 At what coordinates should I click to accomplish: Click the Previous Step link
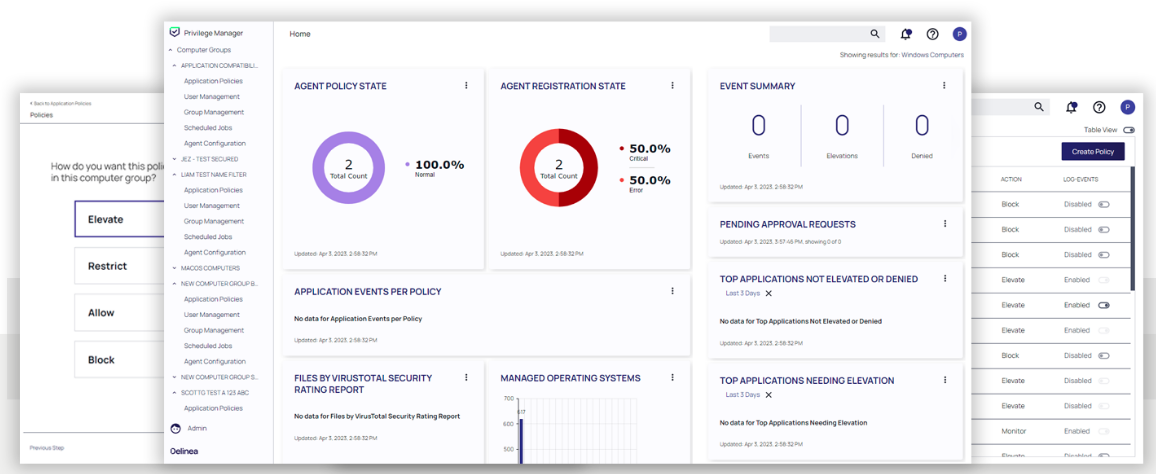click(x=46, y=447)
